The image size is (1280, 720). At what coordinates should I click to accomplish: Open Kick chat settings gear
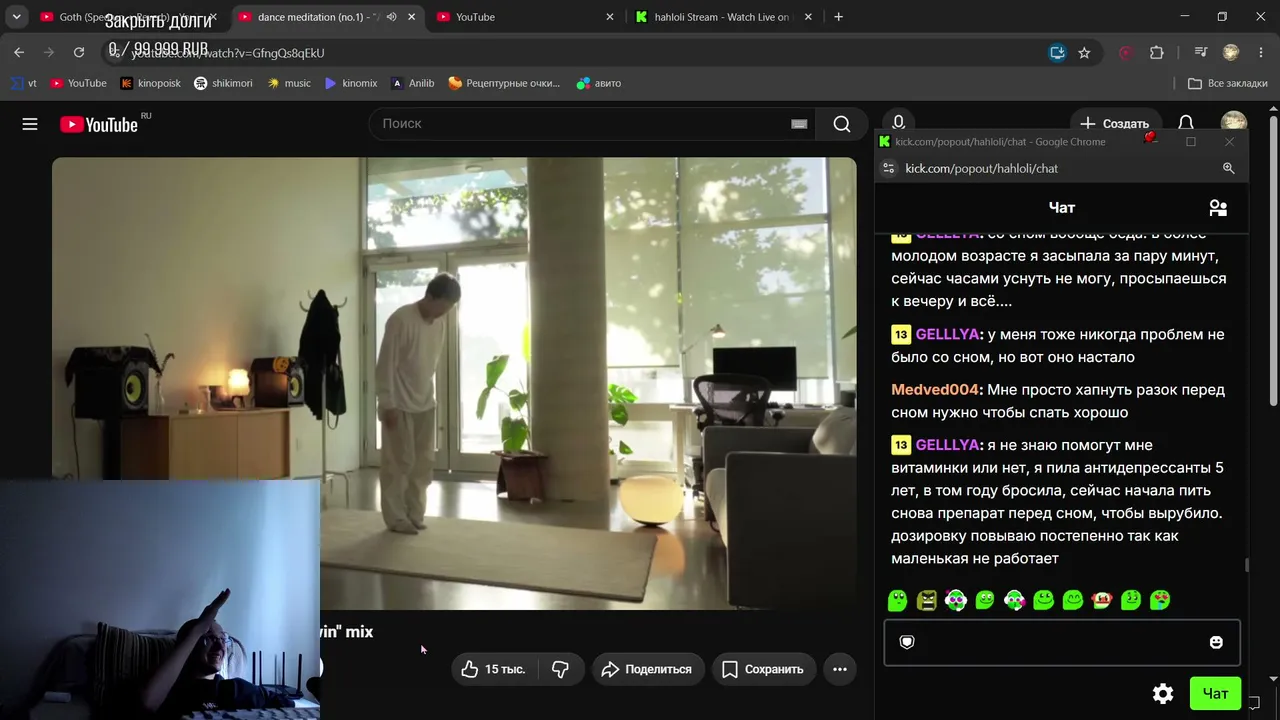click(1163, 694)
